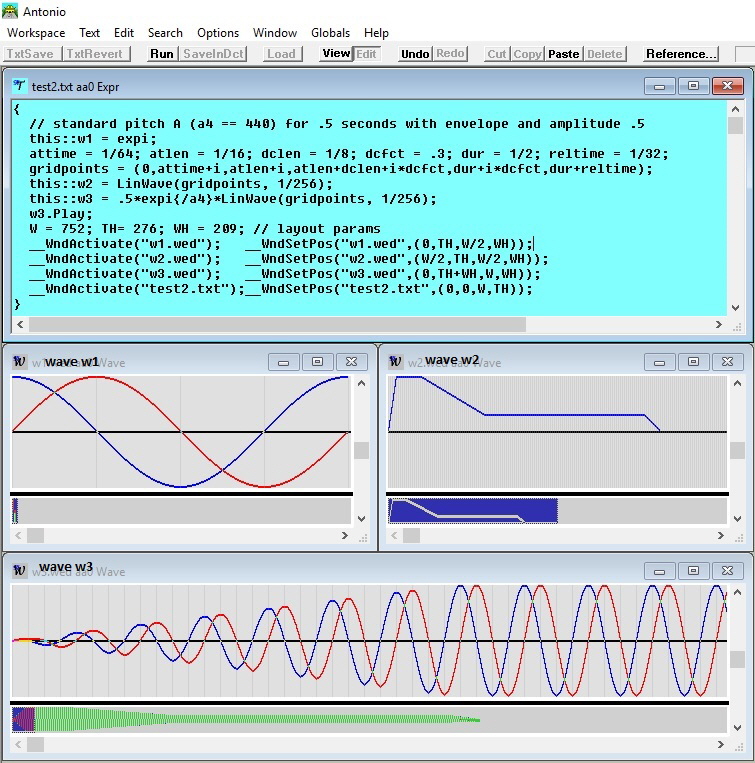
Task: Click the wave w1 window icon
Action: (x=19, y=361)
